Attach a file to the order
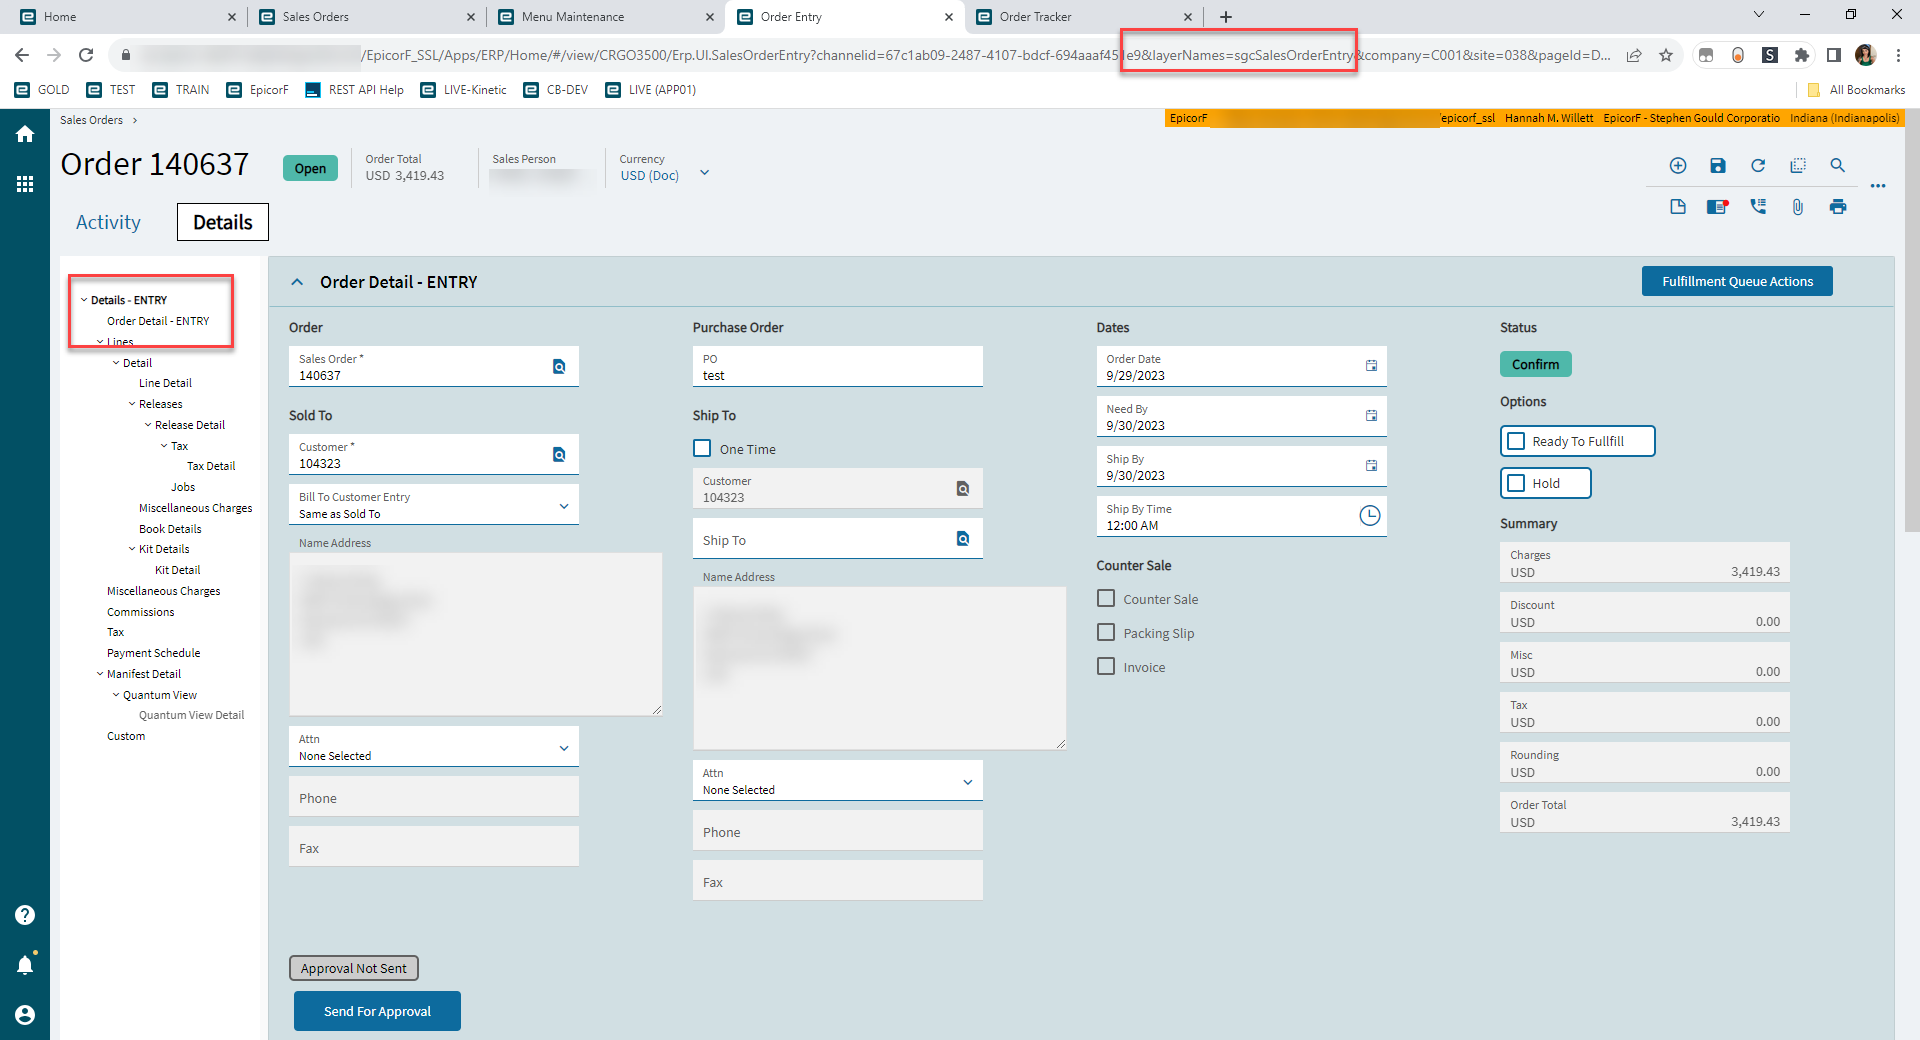Screen dimensions: 1920x1040 (x=1798, y=207)
